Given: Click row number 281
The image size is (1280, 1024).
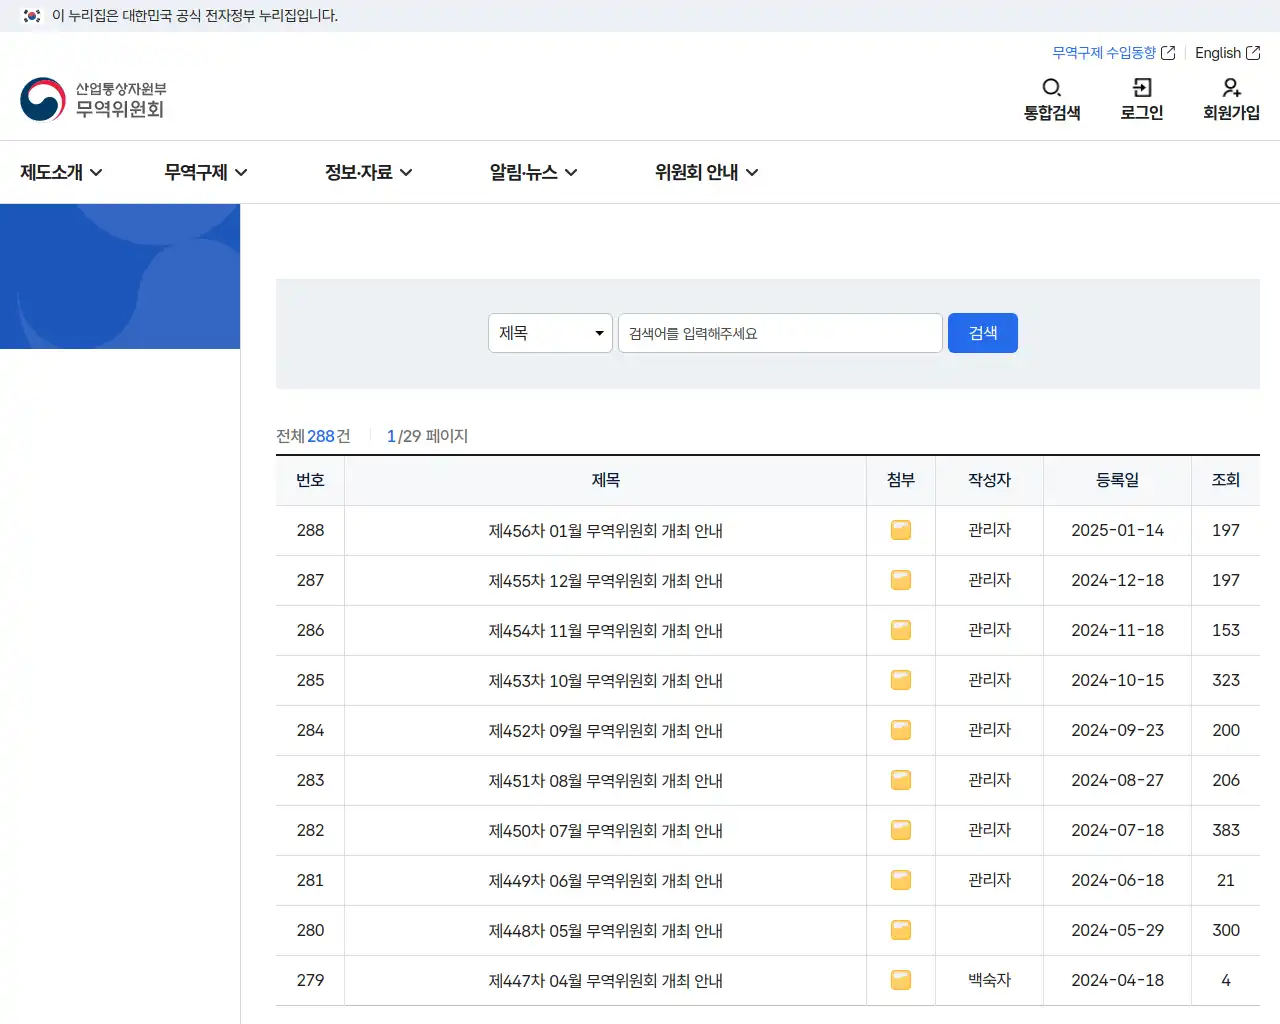Looking at the screenshot, I should tap(310, 880).
